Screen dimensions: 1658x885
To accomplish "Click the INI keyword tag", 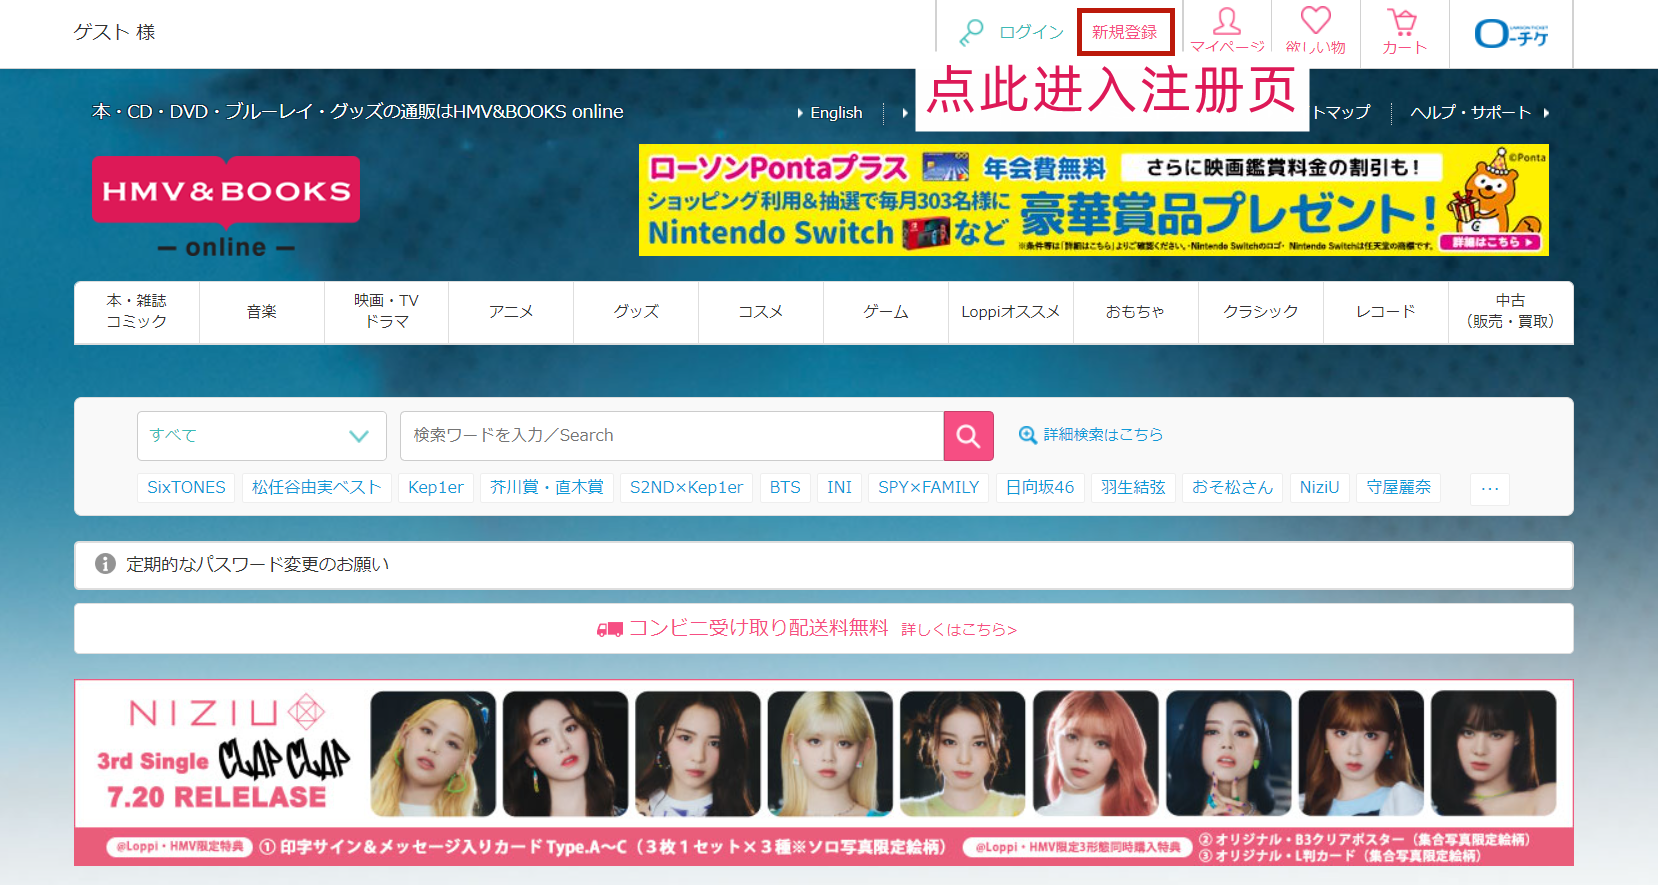I will tap(839, 488).
